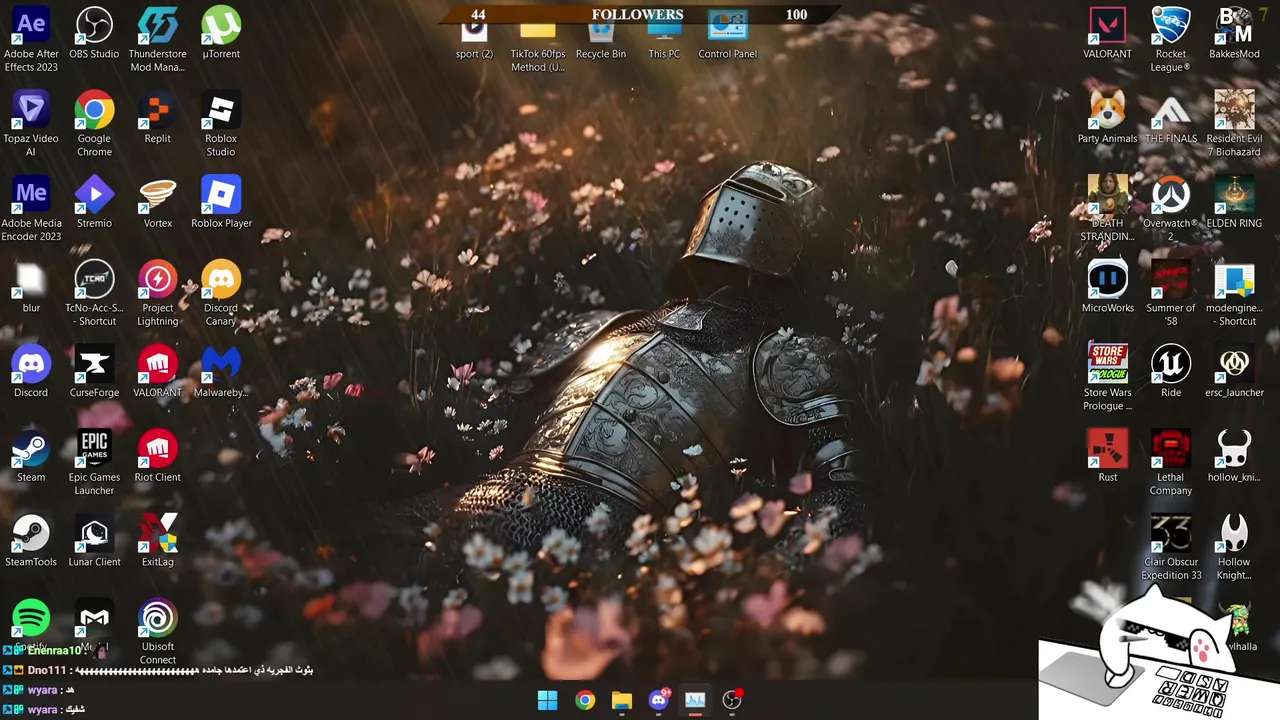Open the This PC desktop icon
This screenshot has height=720, width=1280.
pos(664,40)
